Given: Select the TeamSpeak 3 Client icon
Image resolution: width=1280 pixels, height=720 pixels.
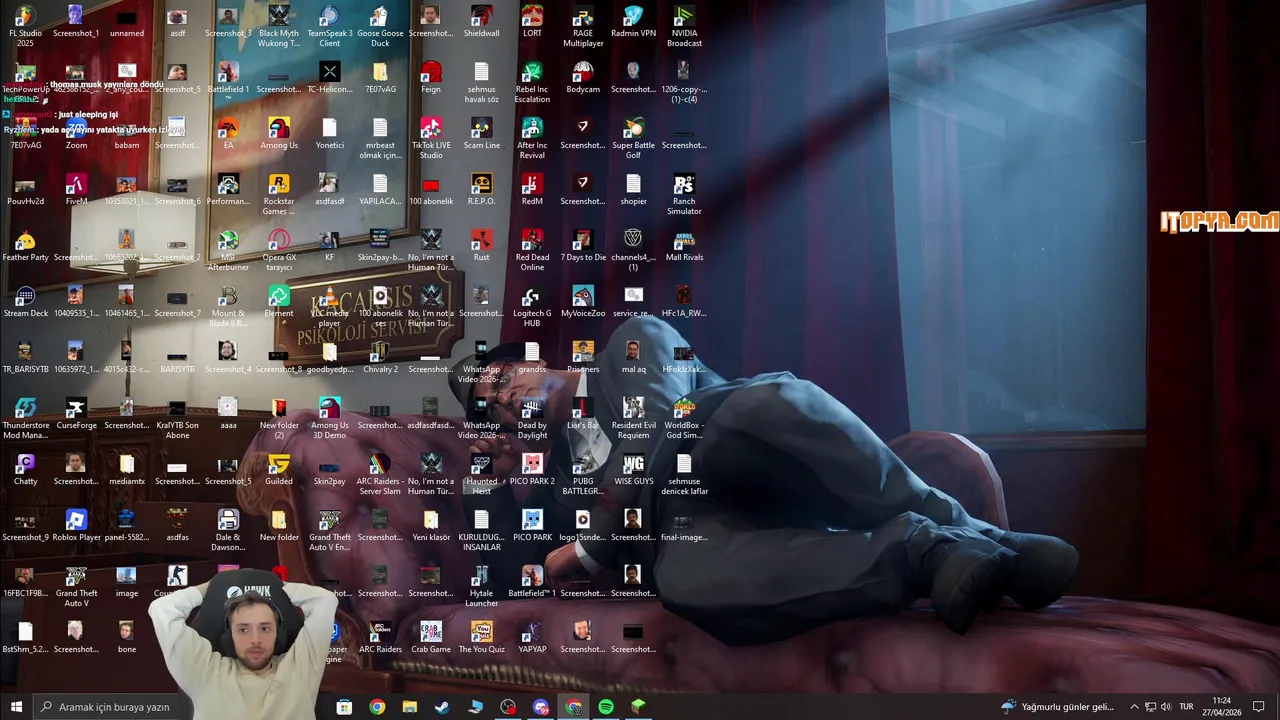Looking at the screenshot, I should tap(330, 26).
